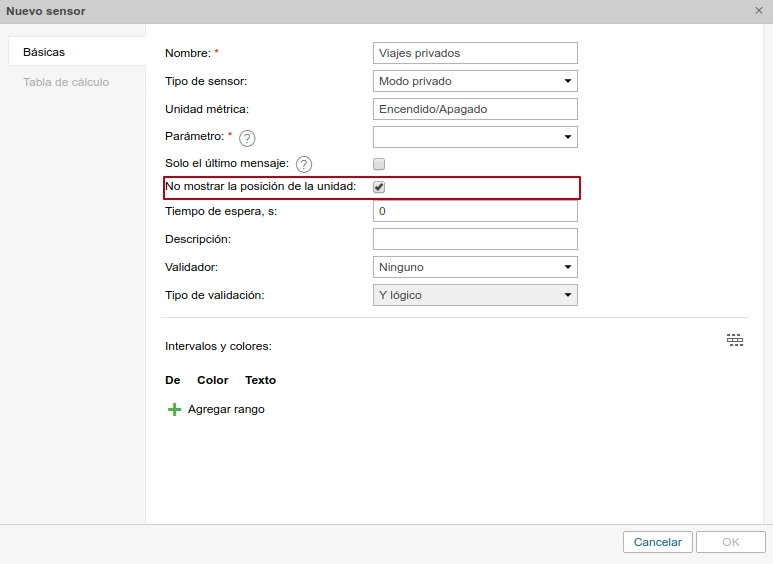Click the help icon beside Solo el último mensaje
This screenshot has height=564, width=773.
pyautogui.click(x=304, y=164)
